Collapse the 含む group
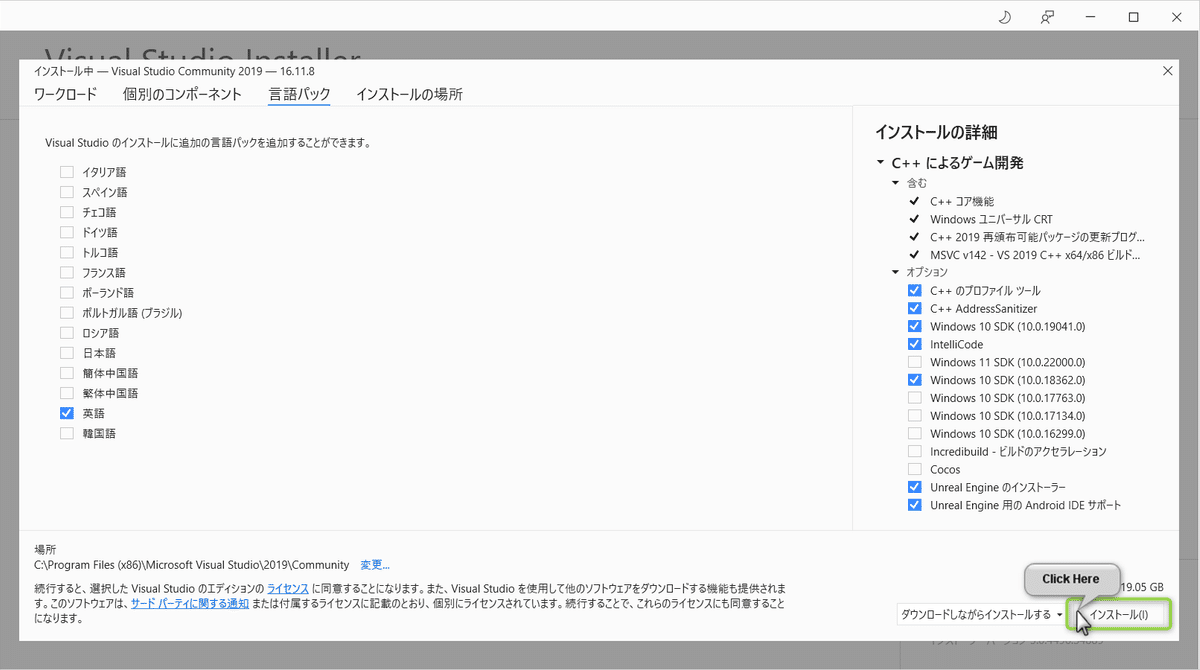This screenshot has height=670, width=1200. click(x=896, y=183)
